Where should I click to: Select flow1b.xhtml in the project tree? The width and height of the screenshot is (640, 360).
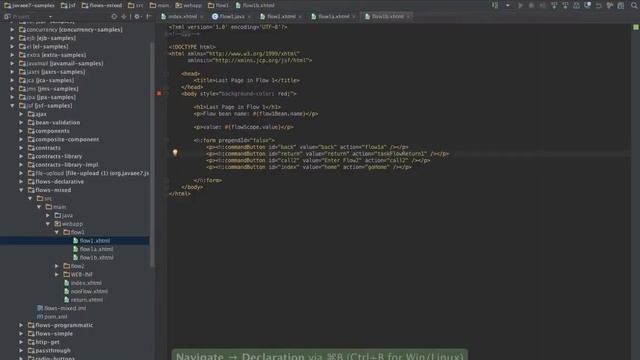[93, 258]
